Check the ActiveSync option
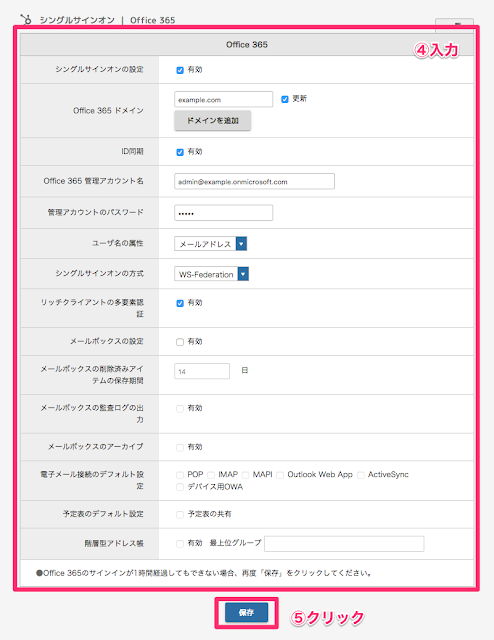This screenshot has width=494, height=640. click(x=361, y=475)
